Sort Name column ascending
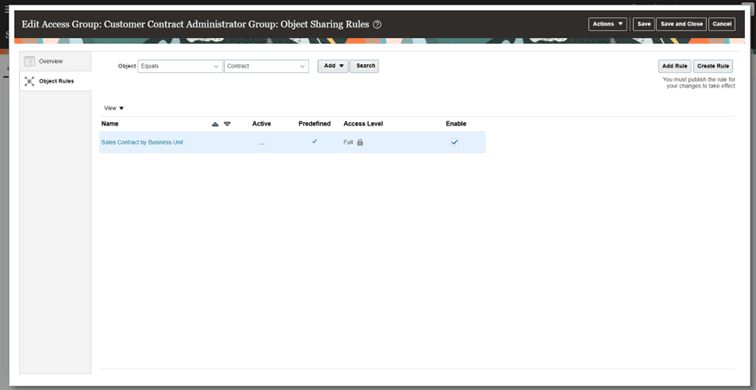The image size is (756, 390). [215, 124]
